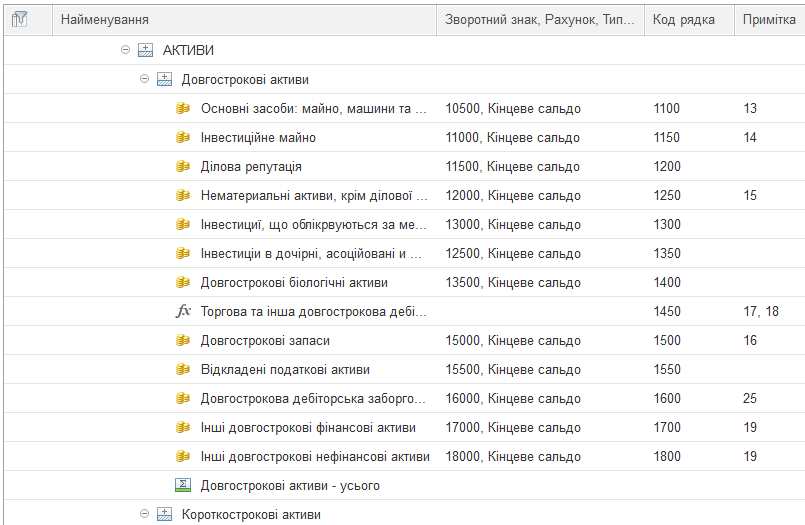Collapse the Довгострокові активи group
Screen dimensions: 805x525
tap(144, 79)
